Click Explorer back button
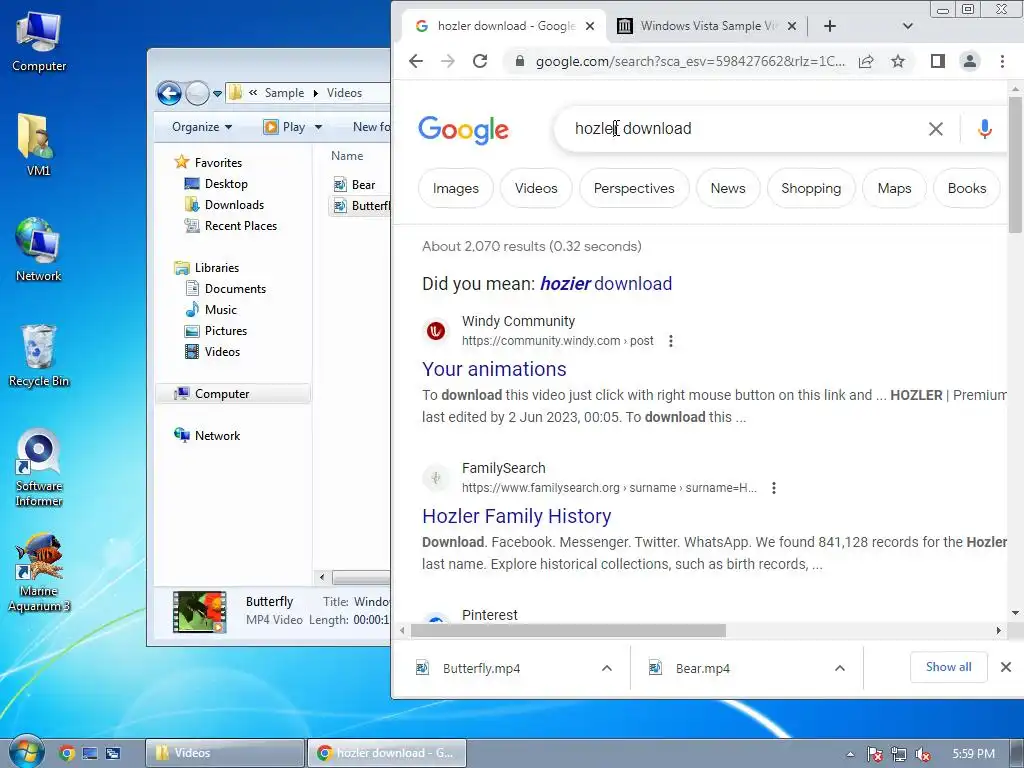 click(169, 93)
